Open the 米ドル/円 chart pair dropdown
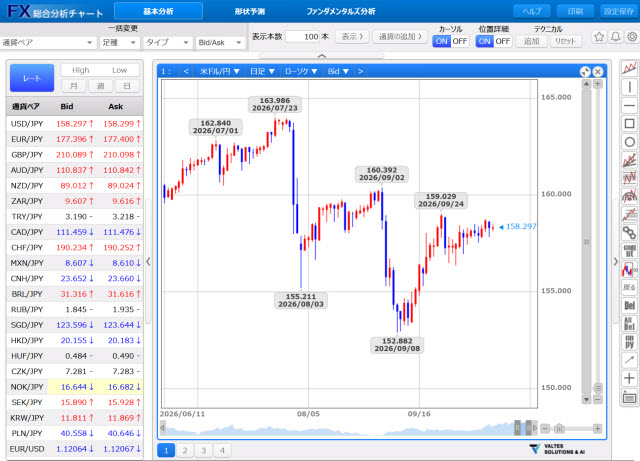Viewport: 640px width, 461px height. pos(220,71)
